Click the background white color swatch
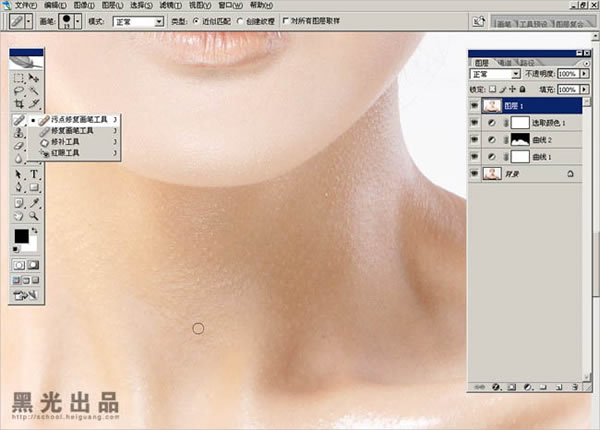This screenshot has height=430, width=600. (33, 246)
